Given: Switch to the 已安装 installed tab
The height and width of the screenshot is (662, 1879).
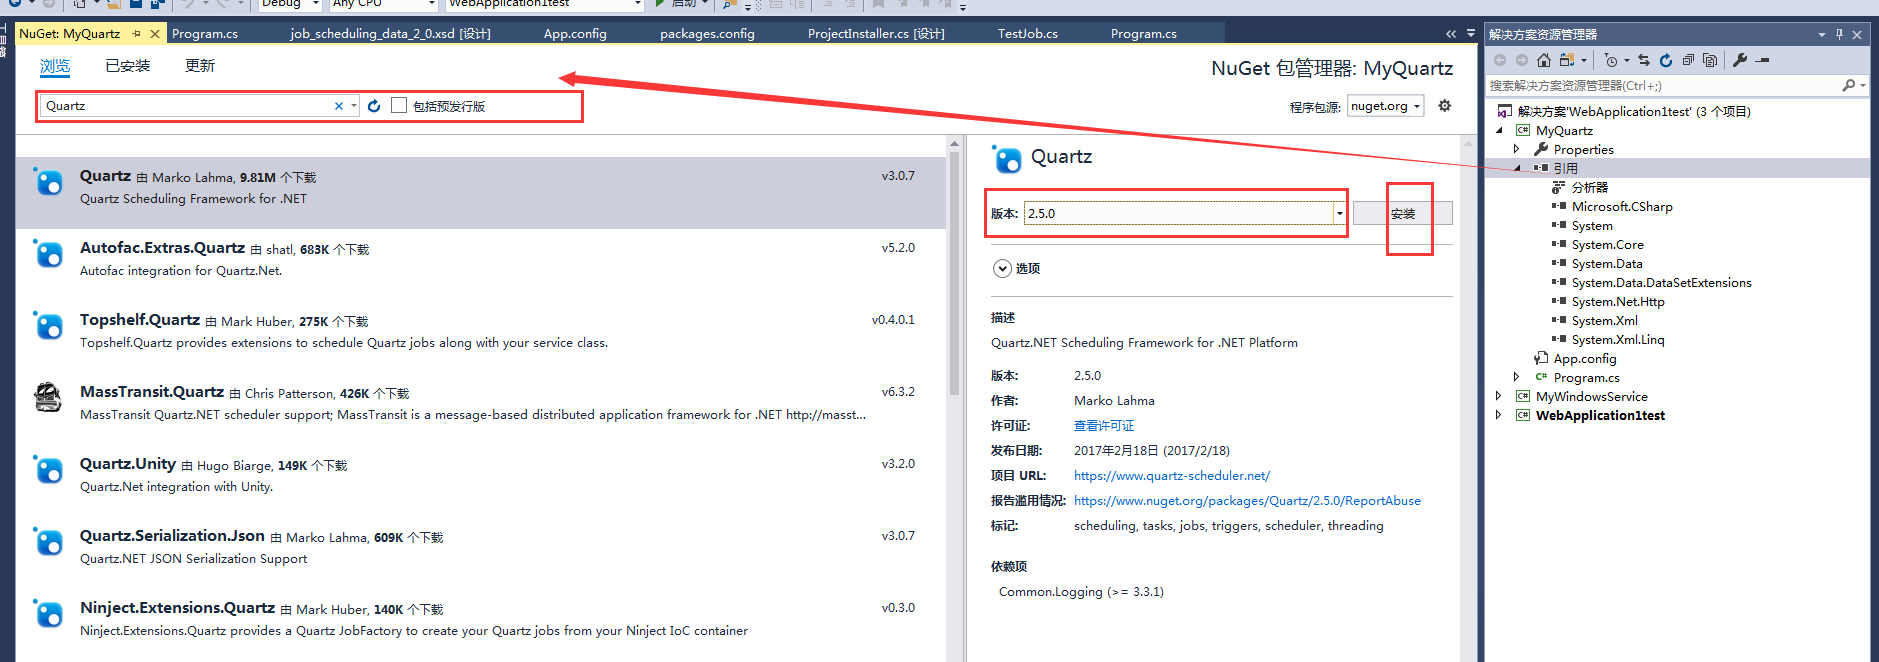Looking at the screenshot, I should (127, 66).
